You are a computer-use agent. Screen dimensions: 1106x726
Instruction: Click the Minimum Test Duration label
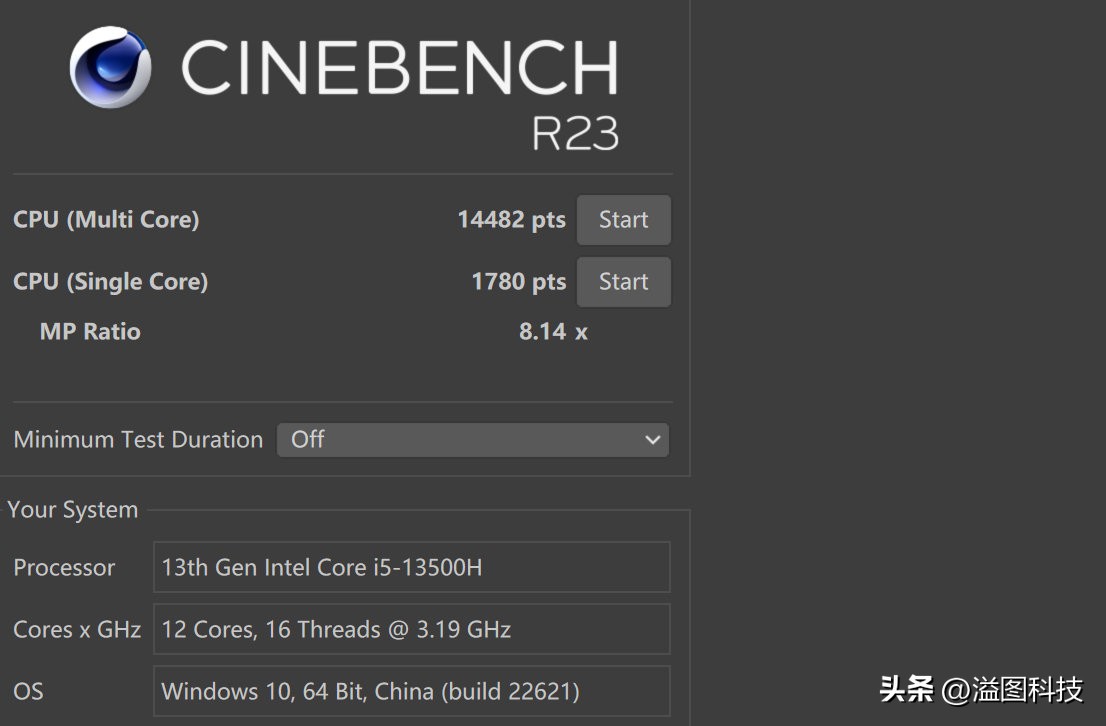coord(138,440)
